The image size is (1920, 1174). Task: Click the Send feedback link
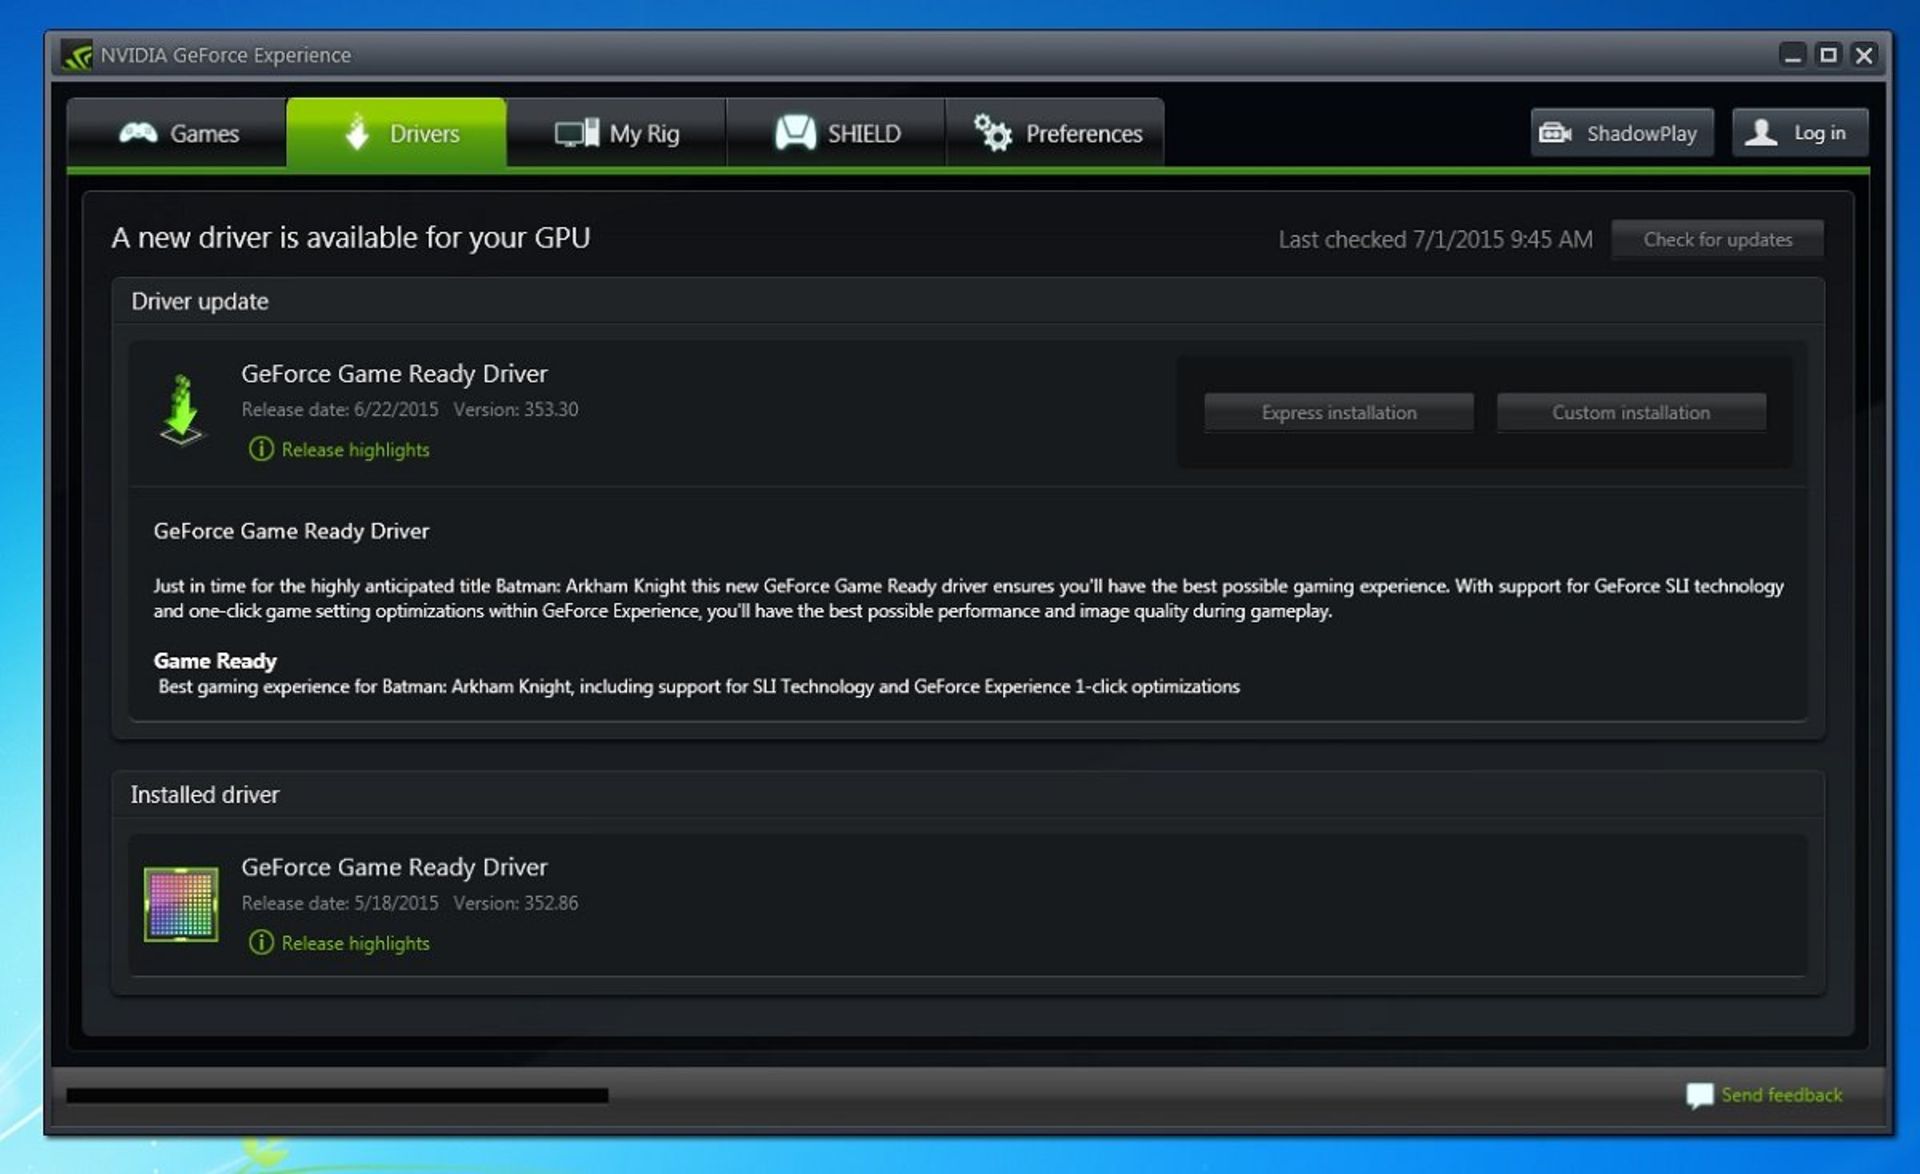tap(1781, 1095)
